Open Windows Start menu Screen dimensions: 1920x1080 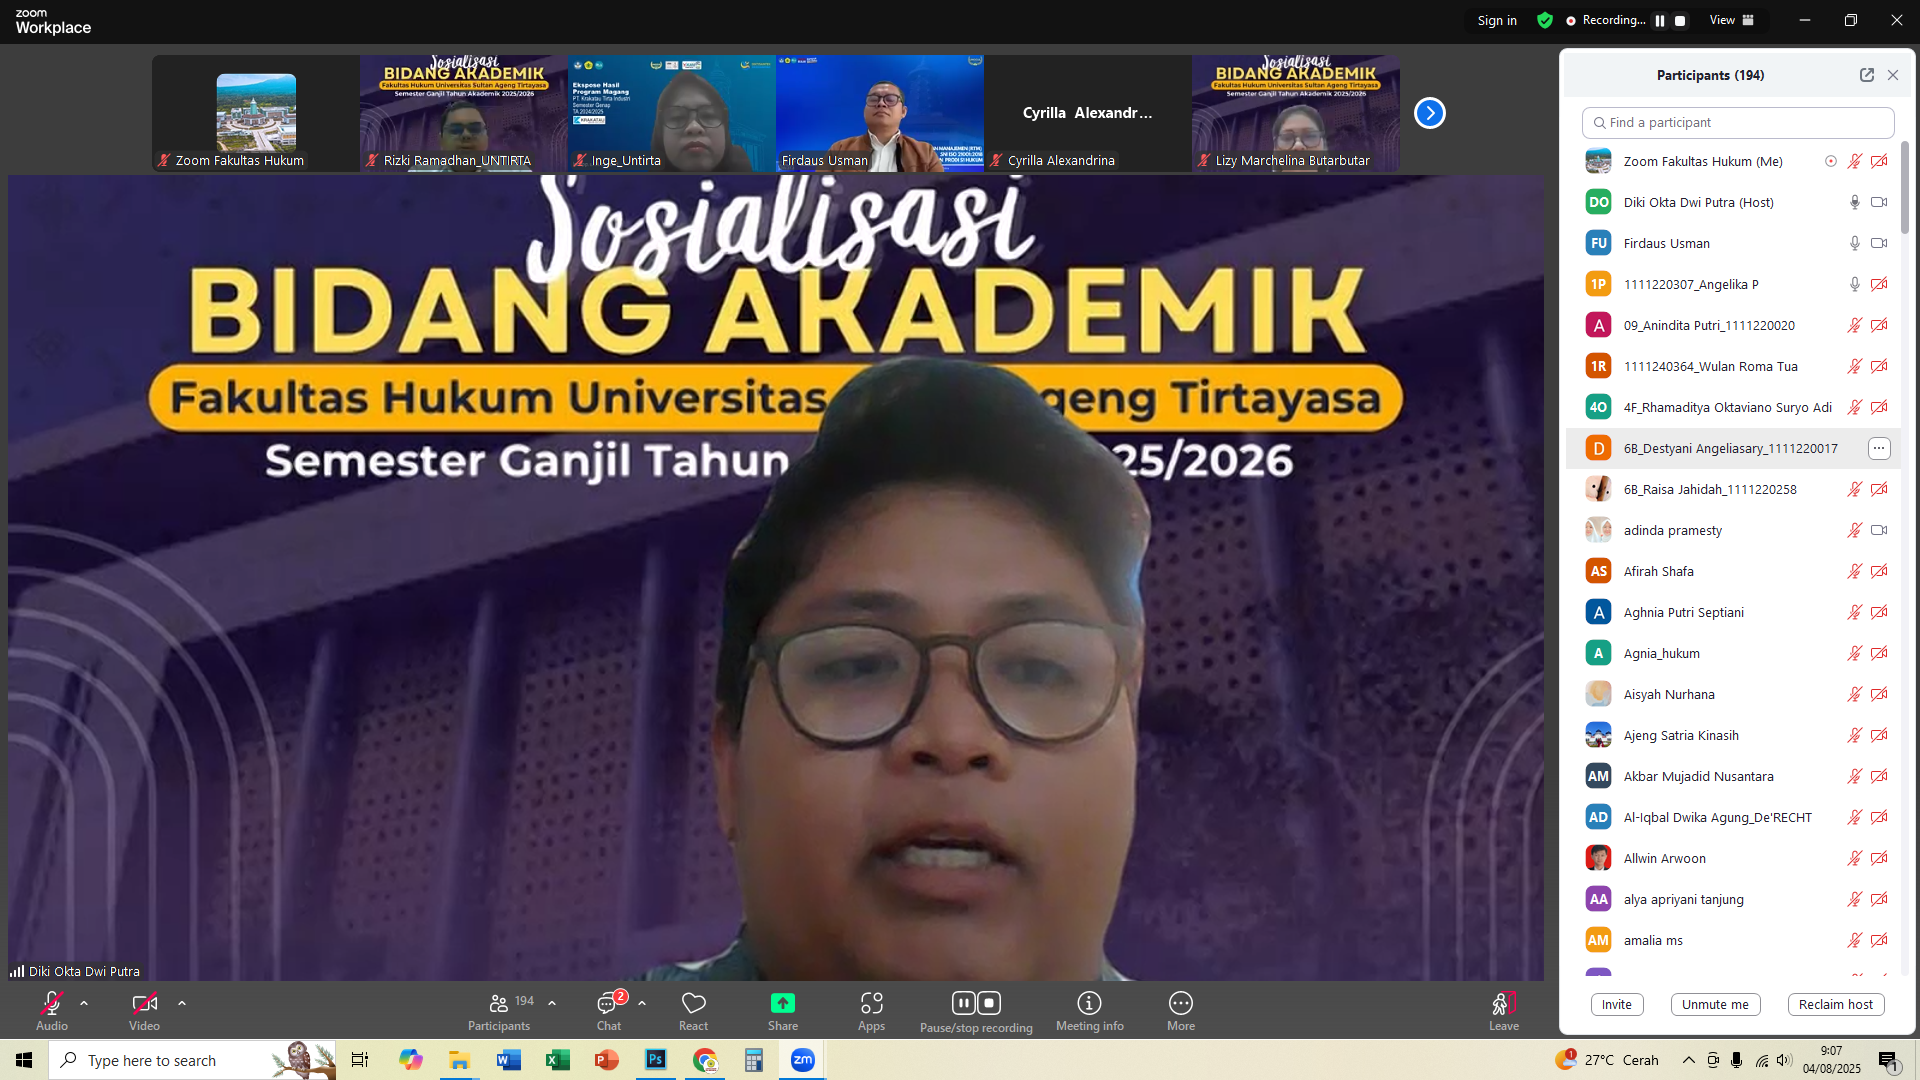24,1060
